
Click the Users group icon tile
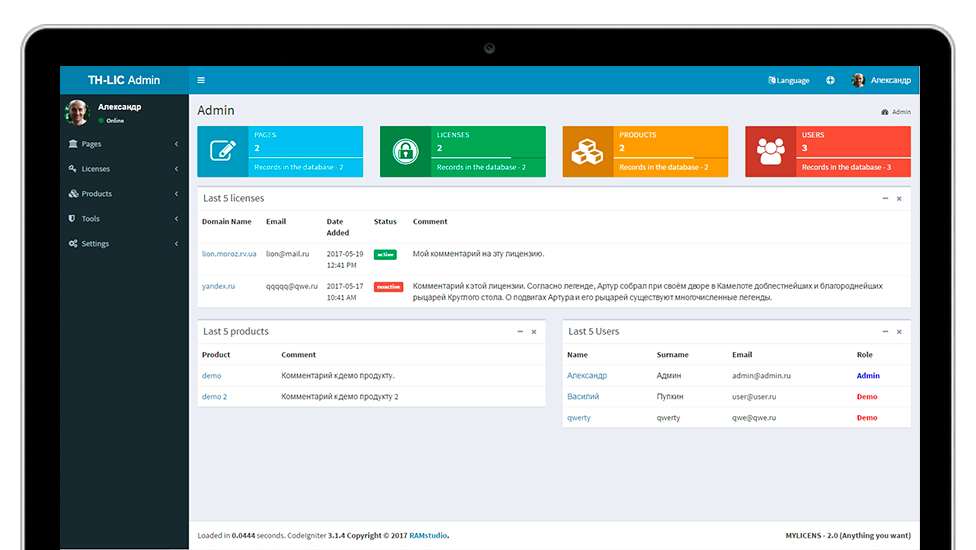coord(771,151)
